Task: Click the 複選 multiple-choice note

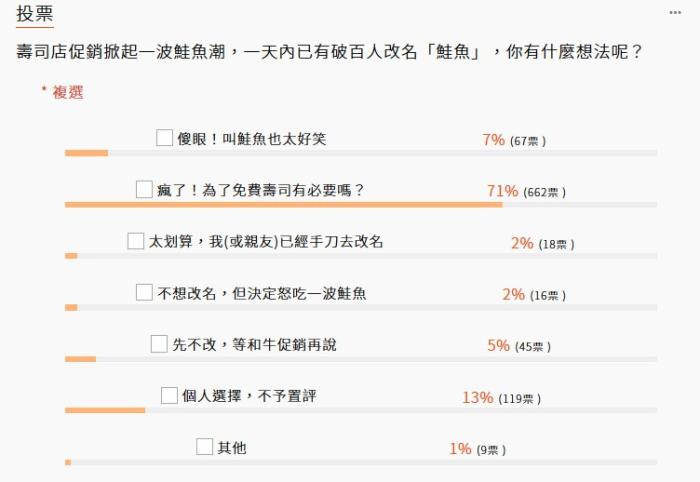Action: coord(63,92)
